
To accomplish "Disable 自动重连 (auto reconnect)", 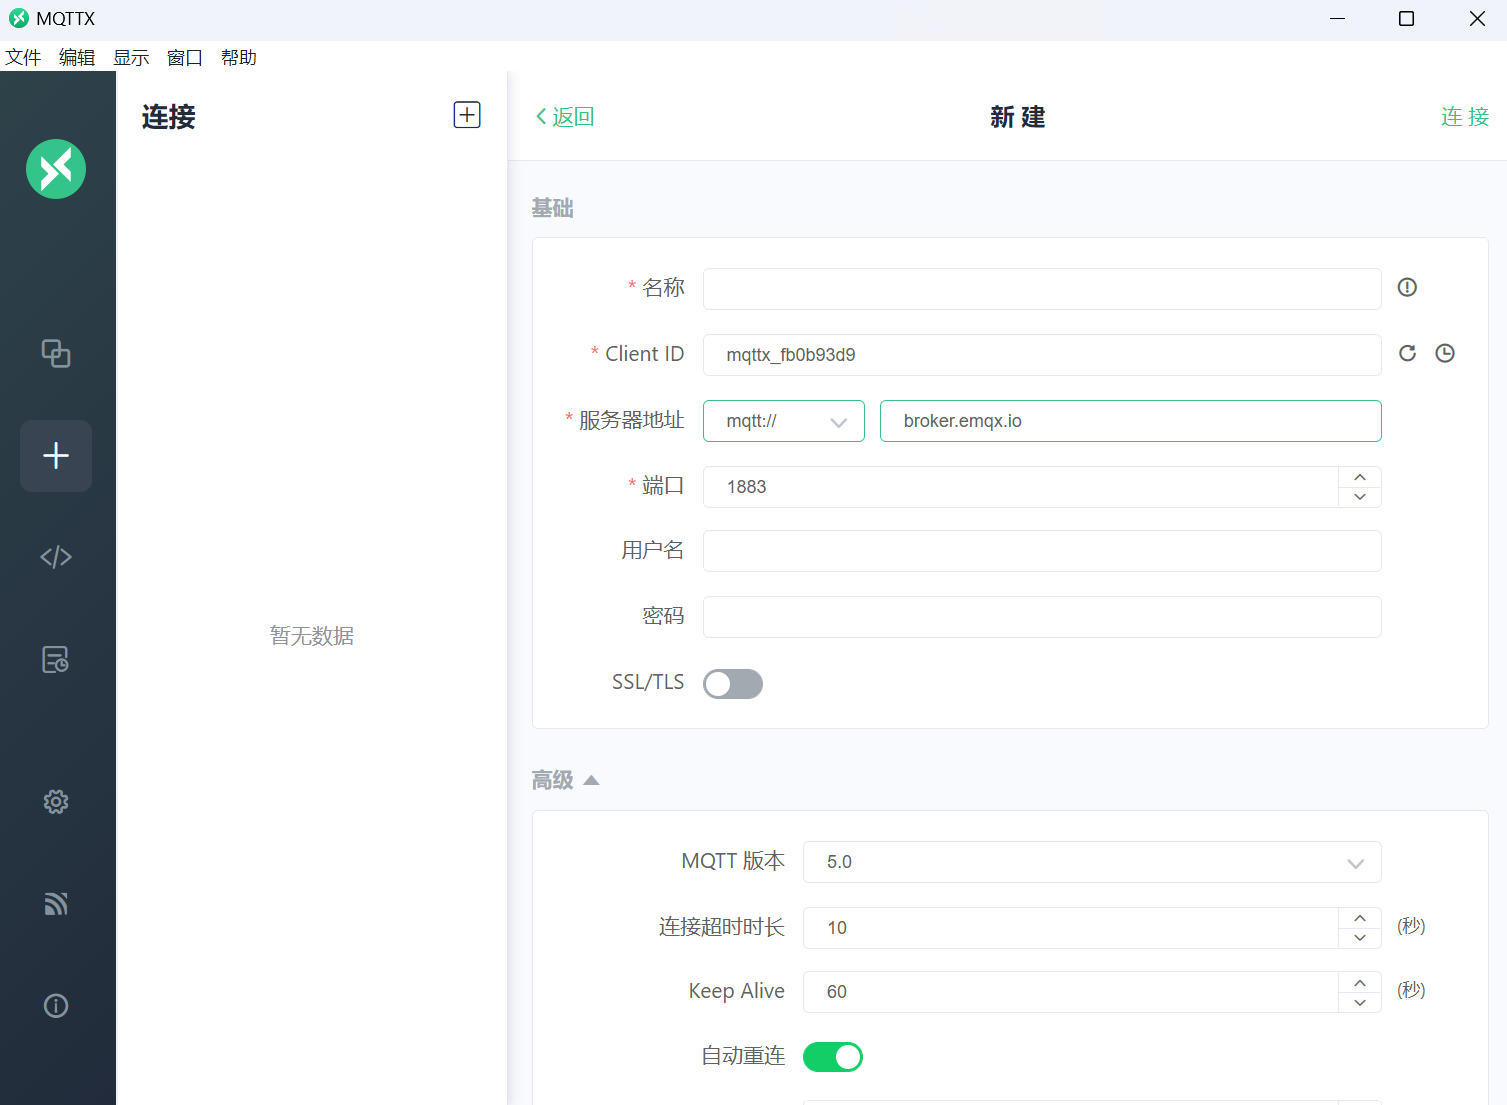I will click(833, 1056).
